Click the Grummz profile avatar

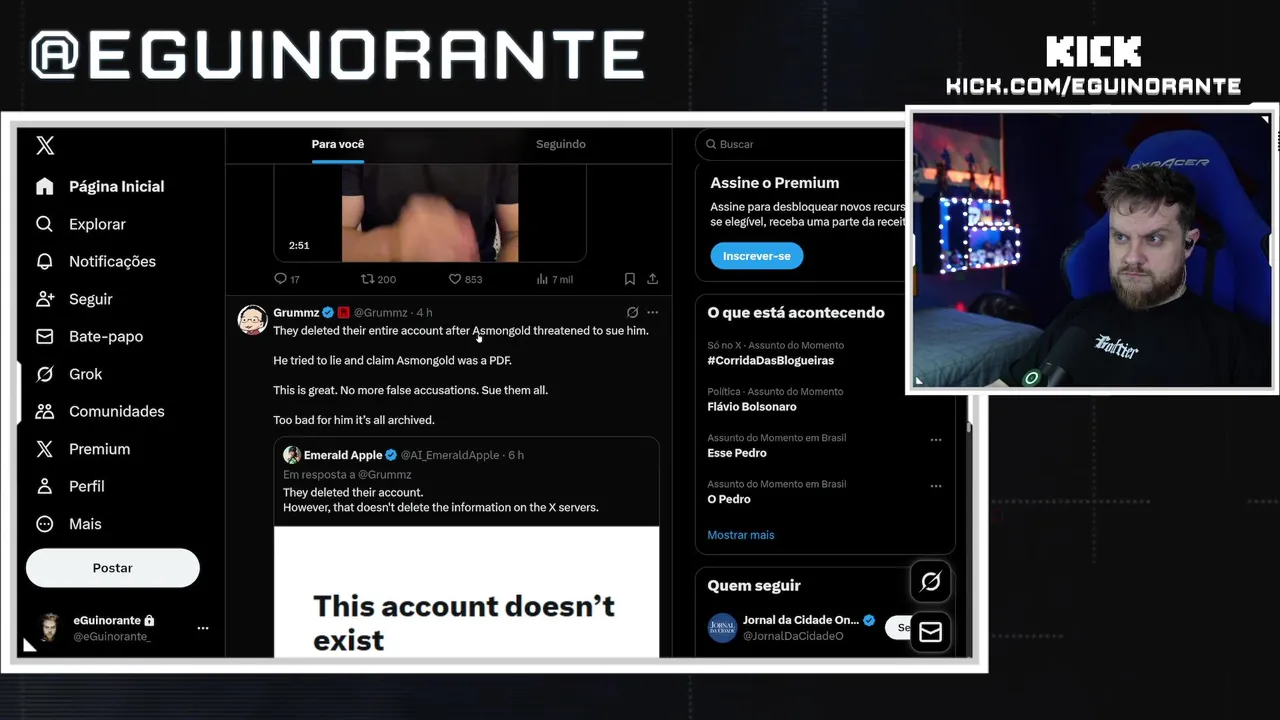pyautogui.click(x=252, y=320)
